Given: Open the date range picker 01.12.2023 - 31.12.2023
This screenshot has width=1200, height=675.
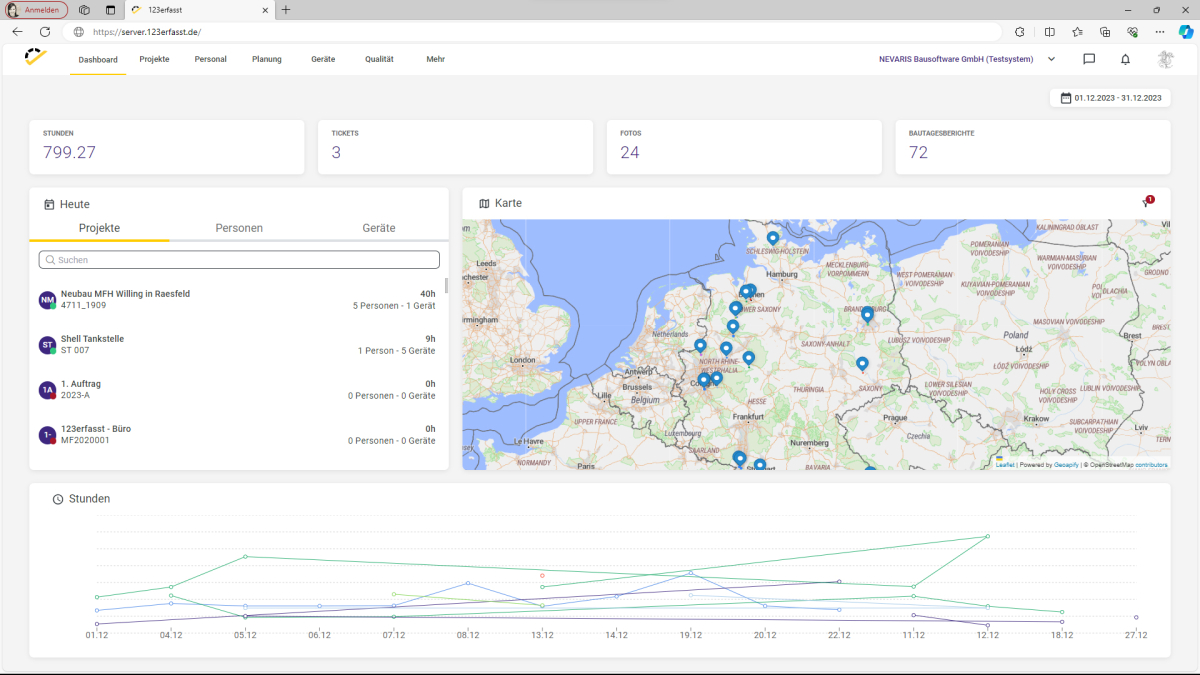Looking at the screenshot, I should 1110,98.
